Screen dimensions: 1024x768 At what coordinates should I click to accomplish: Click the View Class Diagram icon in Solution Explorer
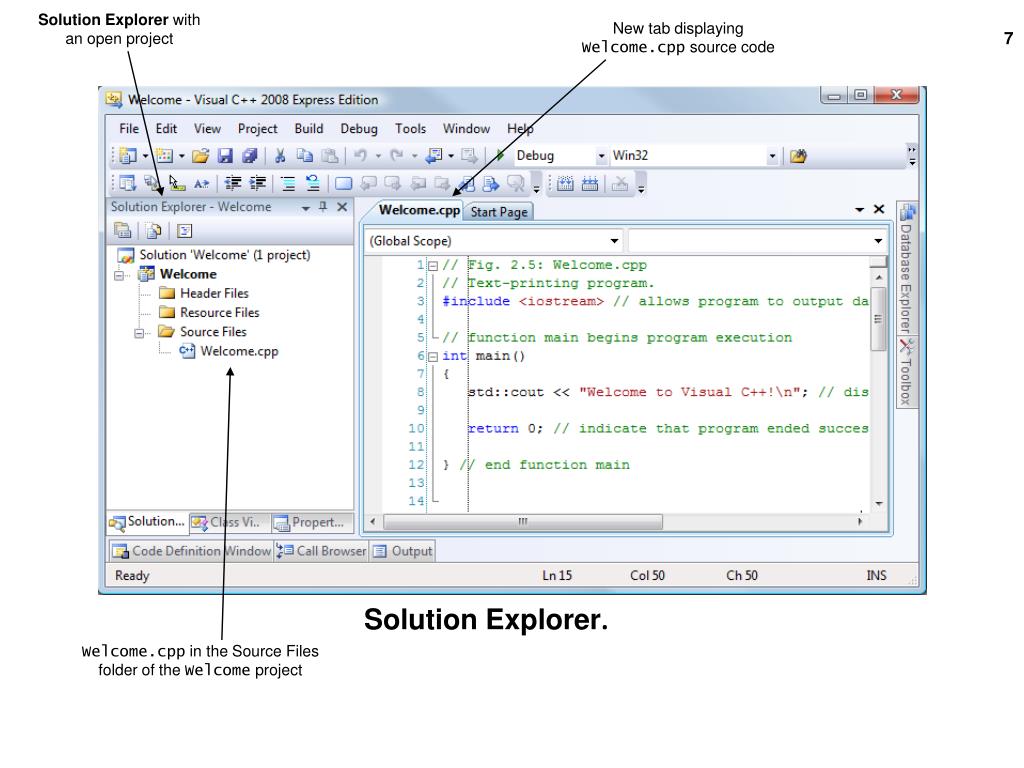(x=185, y=231)
